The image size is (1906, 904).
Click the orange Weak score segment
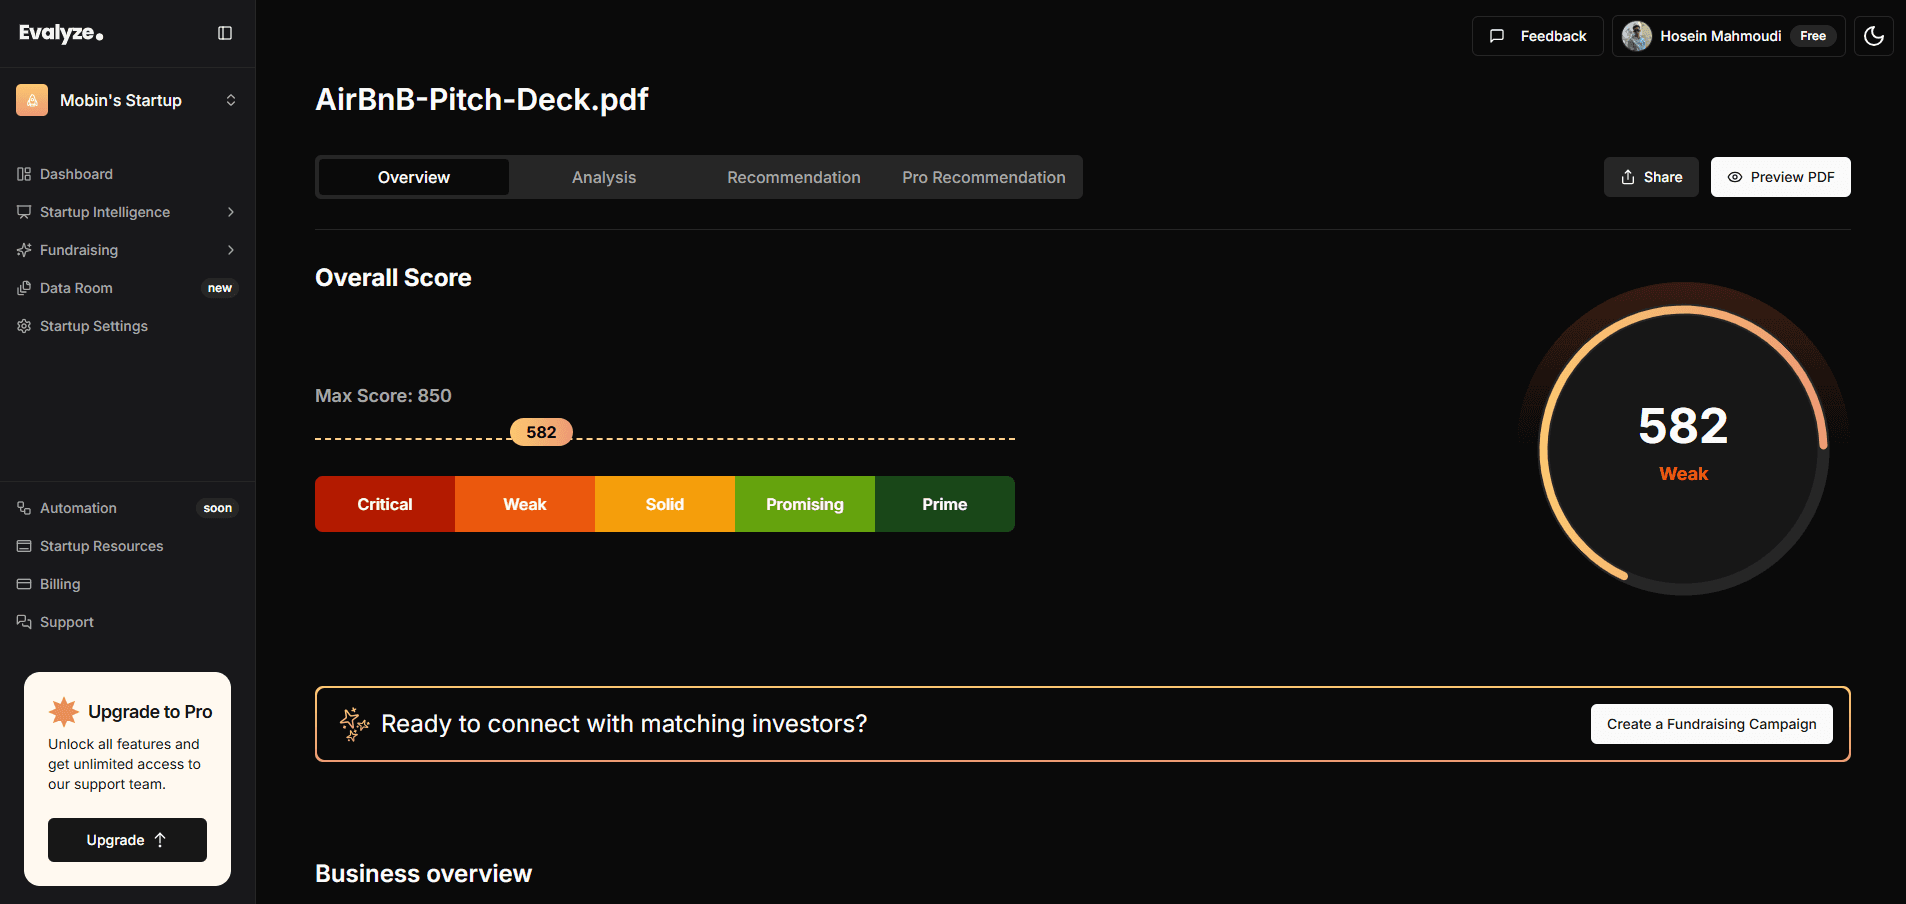pos(525,504)
